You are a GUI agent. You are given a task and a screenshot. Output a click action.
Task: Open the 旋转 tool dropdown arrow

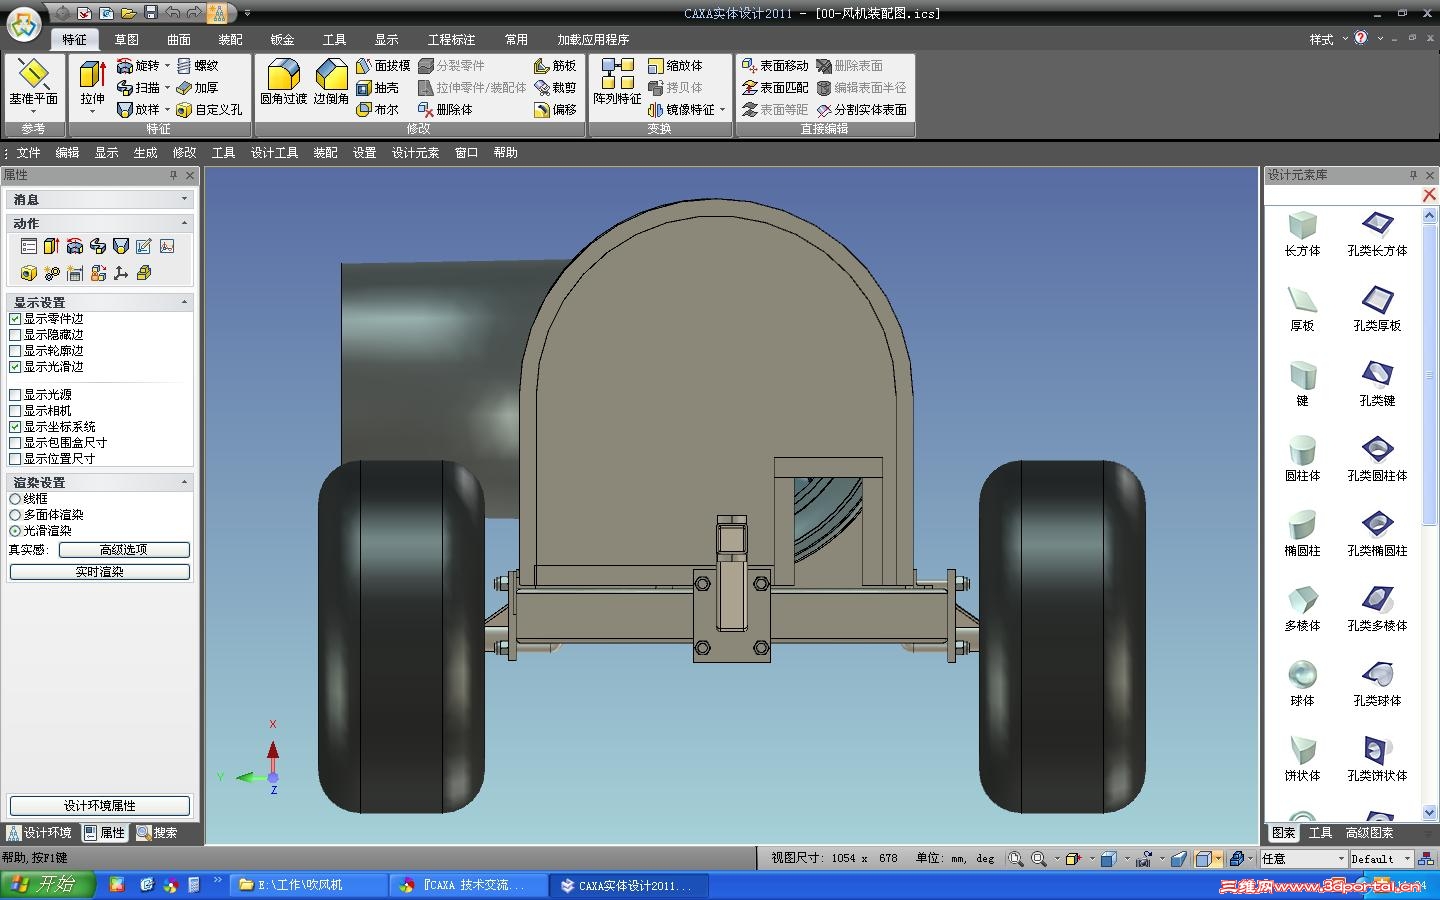167,66
